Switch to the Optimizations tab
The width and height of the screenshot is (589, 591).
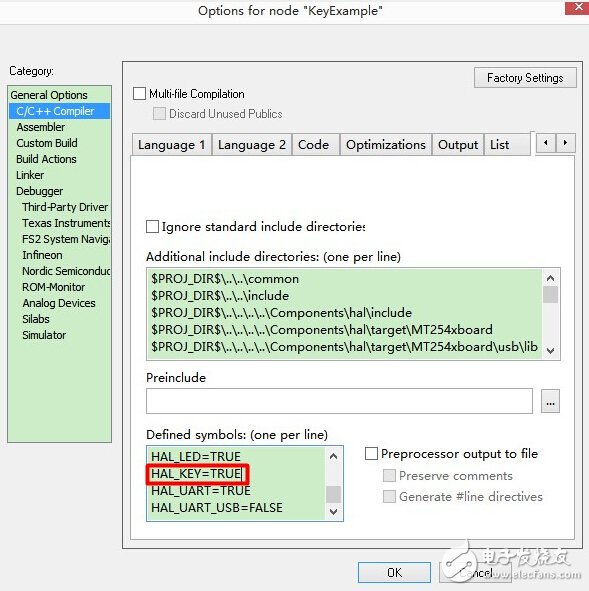(x=386, y=145)
